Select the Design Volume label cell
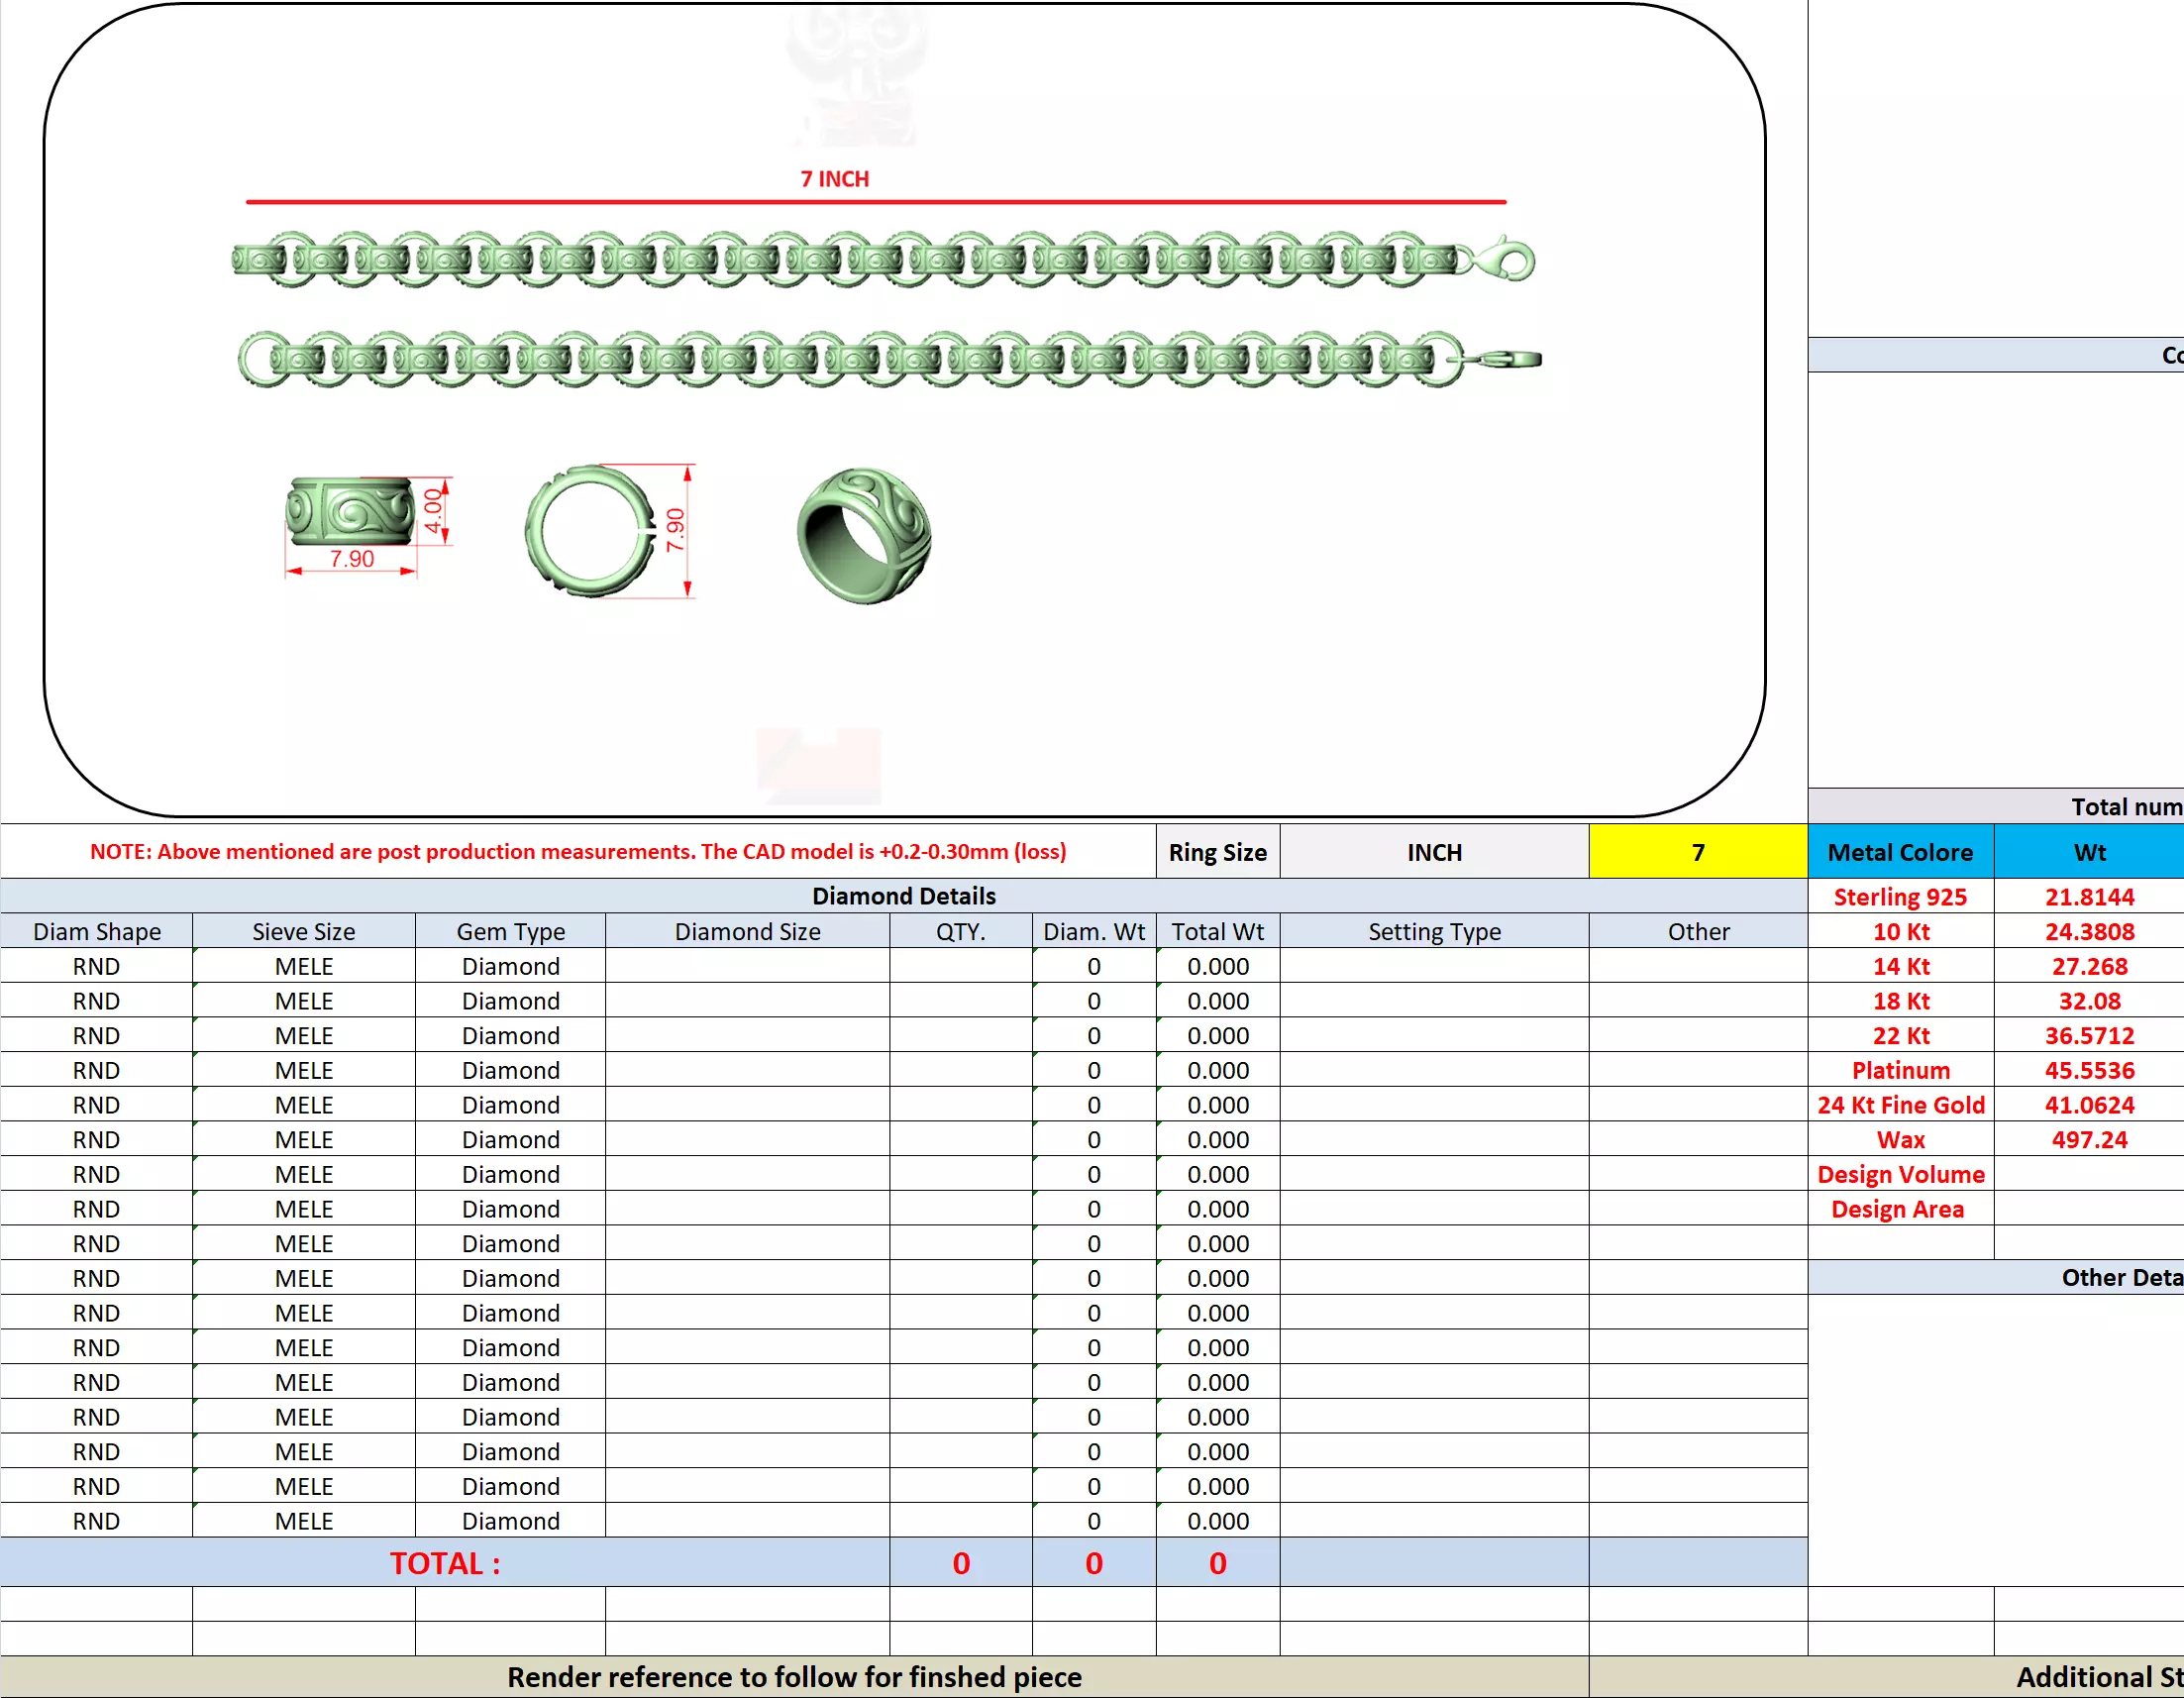The height and width of the screenshot is (1698, 2184). (1899, 1174)
